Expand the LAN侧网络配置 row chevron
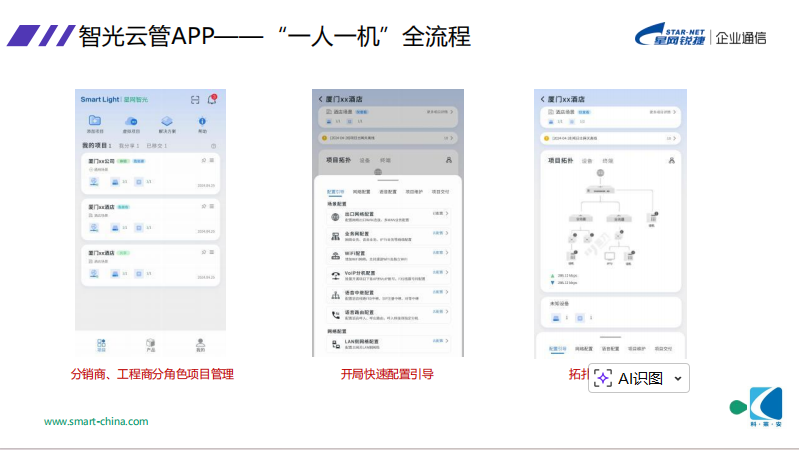The image size is (799, 450). click(446, 342)
